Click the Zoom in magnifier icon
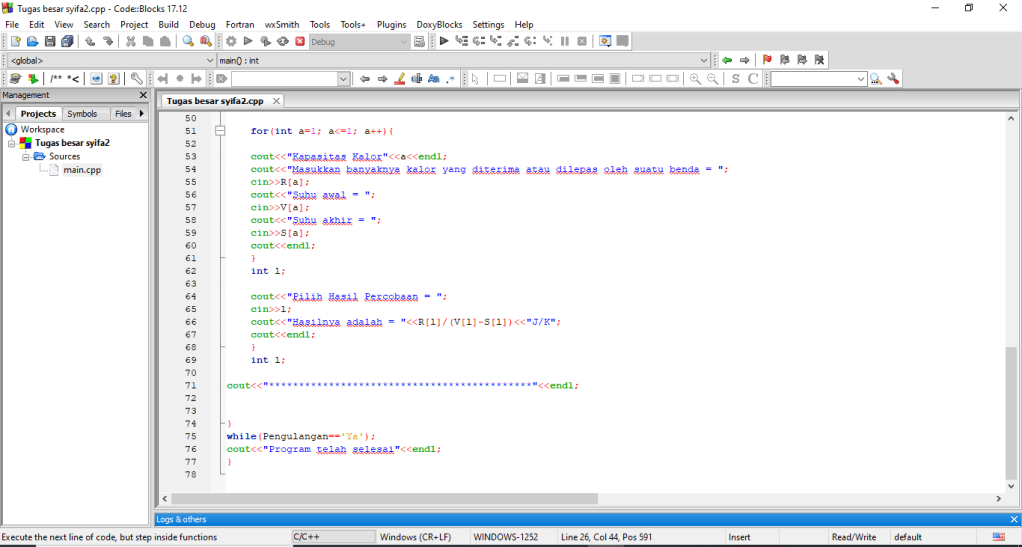The width and height of the screenshot is (1022, 547). coord(696,78)
